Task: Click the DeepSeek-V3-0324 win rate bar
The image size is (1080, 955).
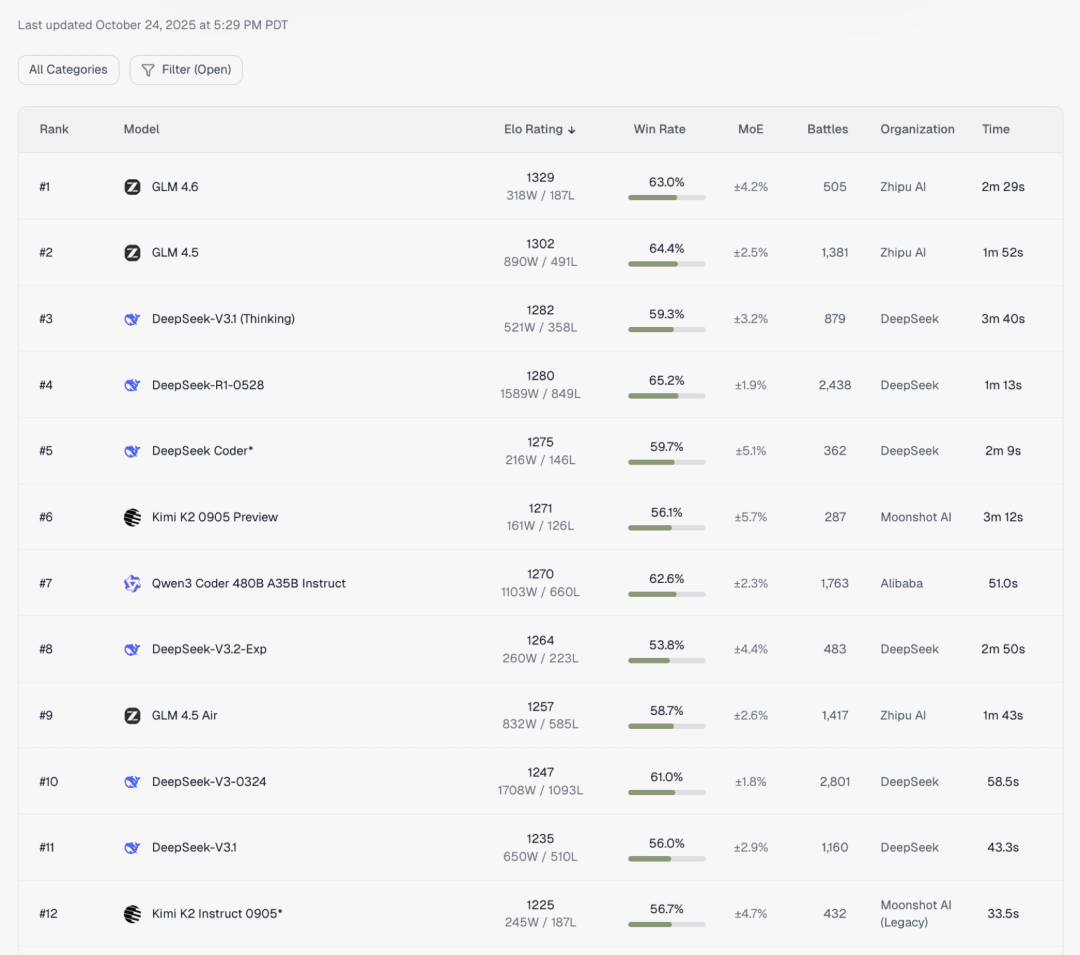Action: coord(666,792)
